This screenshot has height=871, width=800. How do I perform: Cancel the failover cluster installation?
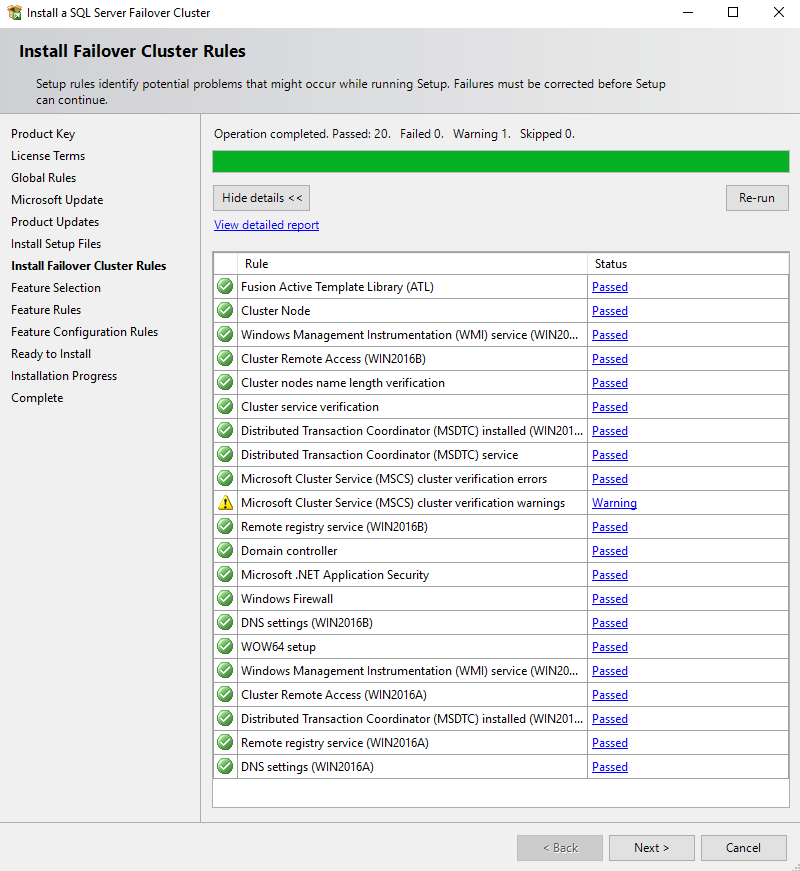[743, 848]
